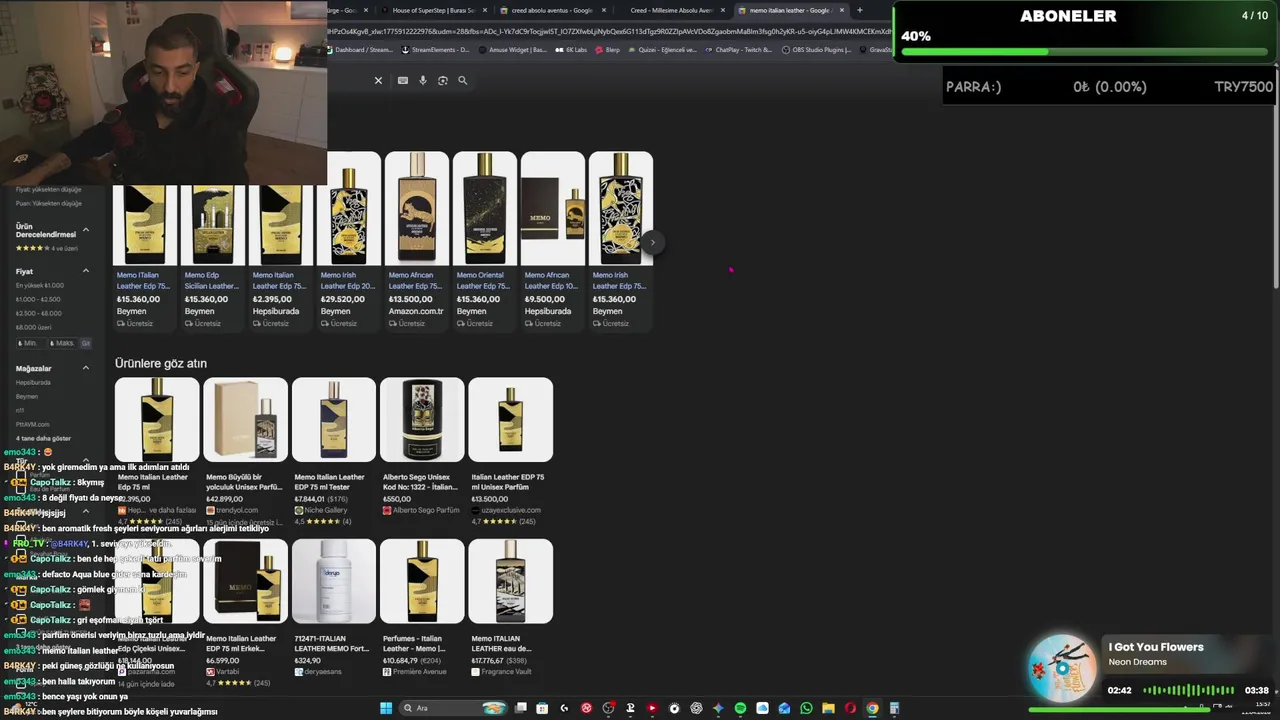Switch to Chrome on the taskbar
The height and width of the screenshot is (720, 1280).
(872, 708)
